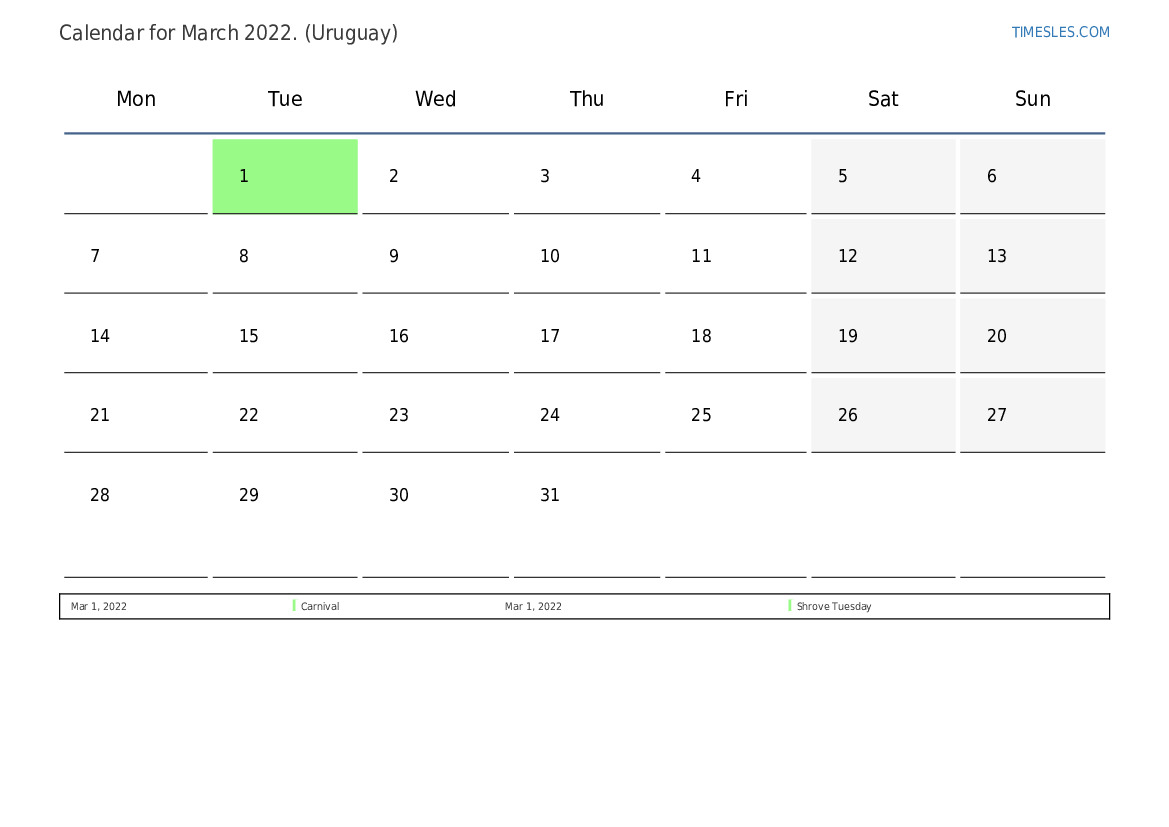This screenshot has width=1169, height=827.
Task: Select day 29 in the calendar
Action: (285, 518)
